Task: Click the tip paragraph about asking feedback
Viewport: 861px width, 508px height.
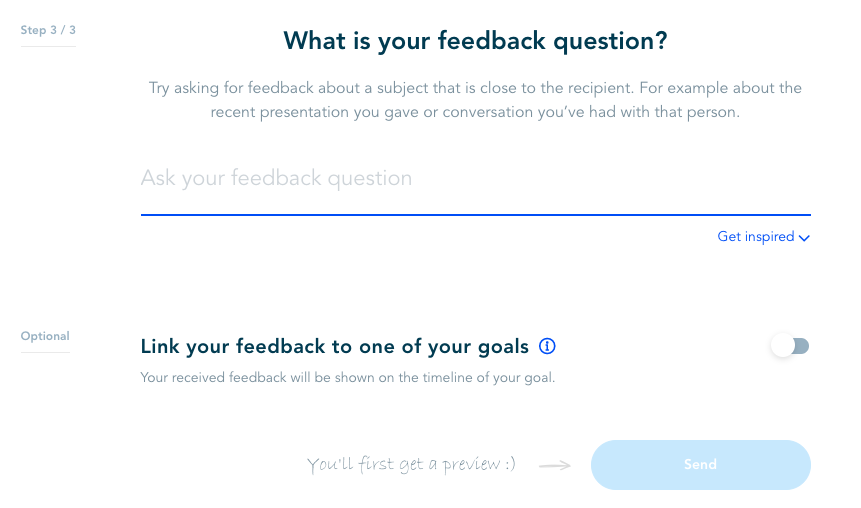Action: 476,100
